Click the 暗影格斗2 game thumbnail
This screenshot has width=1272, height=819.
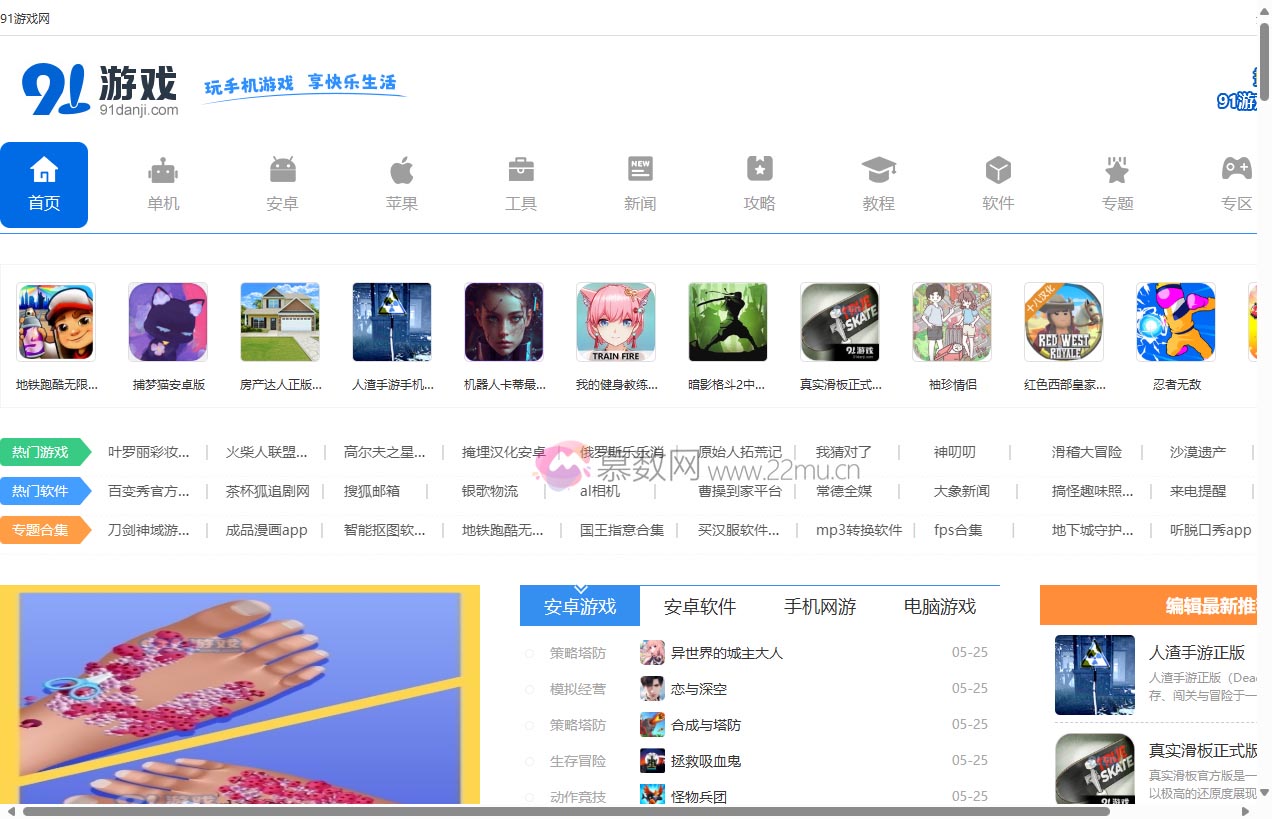pyautogui.click(x=727, y=321)
